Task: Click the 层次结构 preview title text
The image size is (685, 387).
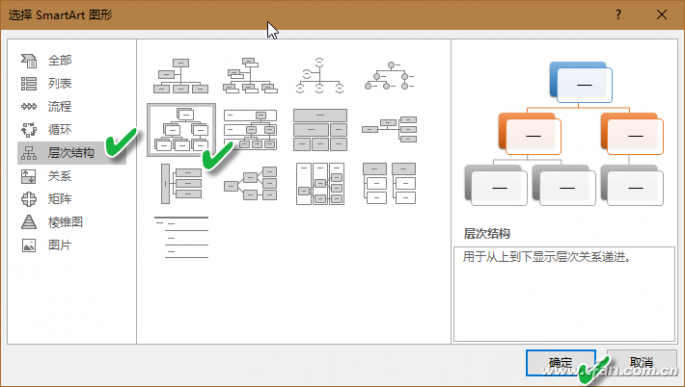Action: point(487,234)
